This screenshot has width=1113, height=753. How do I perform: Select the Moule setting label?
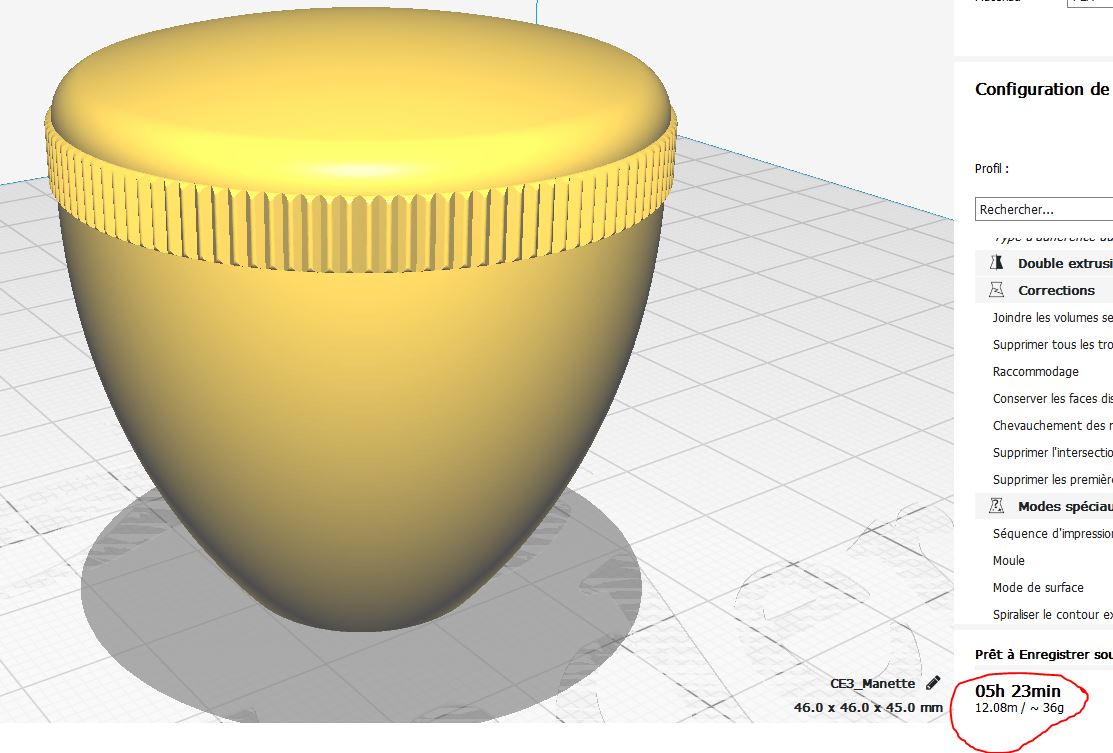[x=1008, y=561]
